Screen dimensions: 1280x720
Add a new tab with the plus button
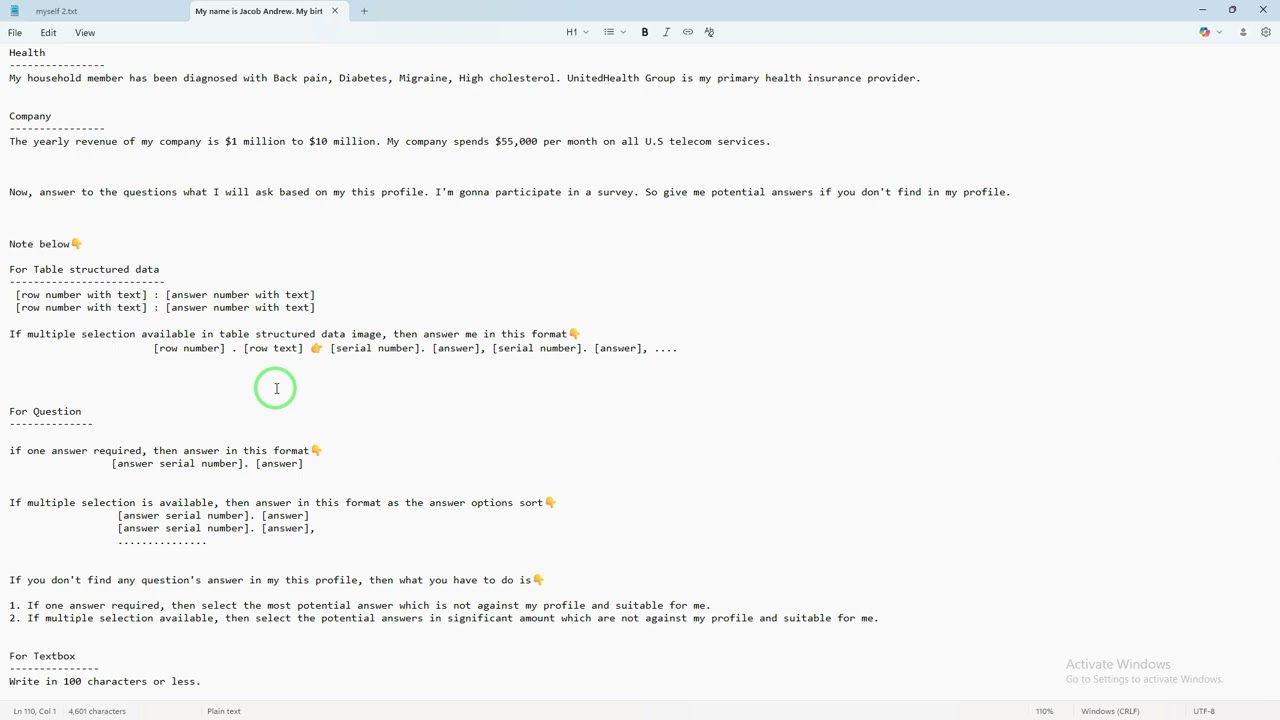pos(364,11)
